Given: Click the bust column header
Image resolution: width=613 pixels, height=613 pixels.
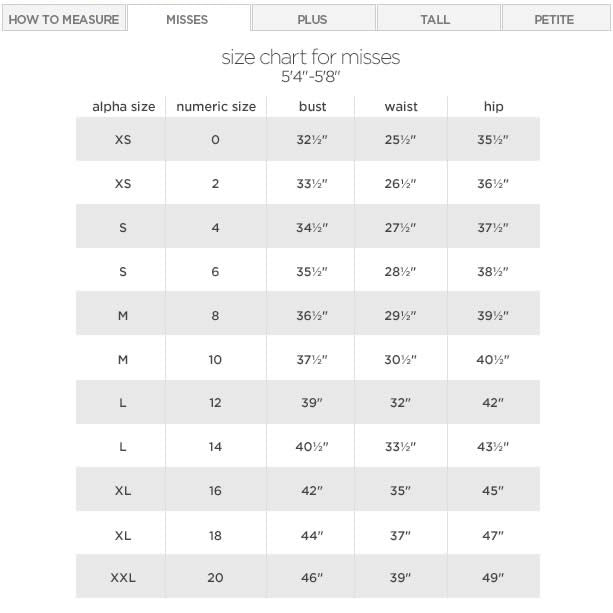Looking at the screenshot, I should pos(312,106).
